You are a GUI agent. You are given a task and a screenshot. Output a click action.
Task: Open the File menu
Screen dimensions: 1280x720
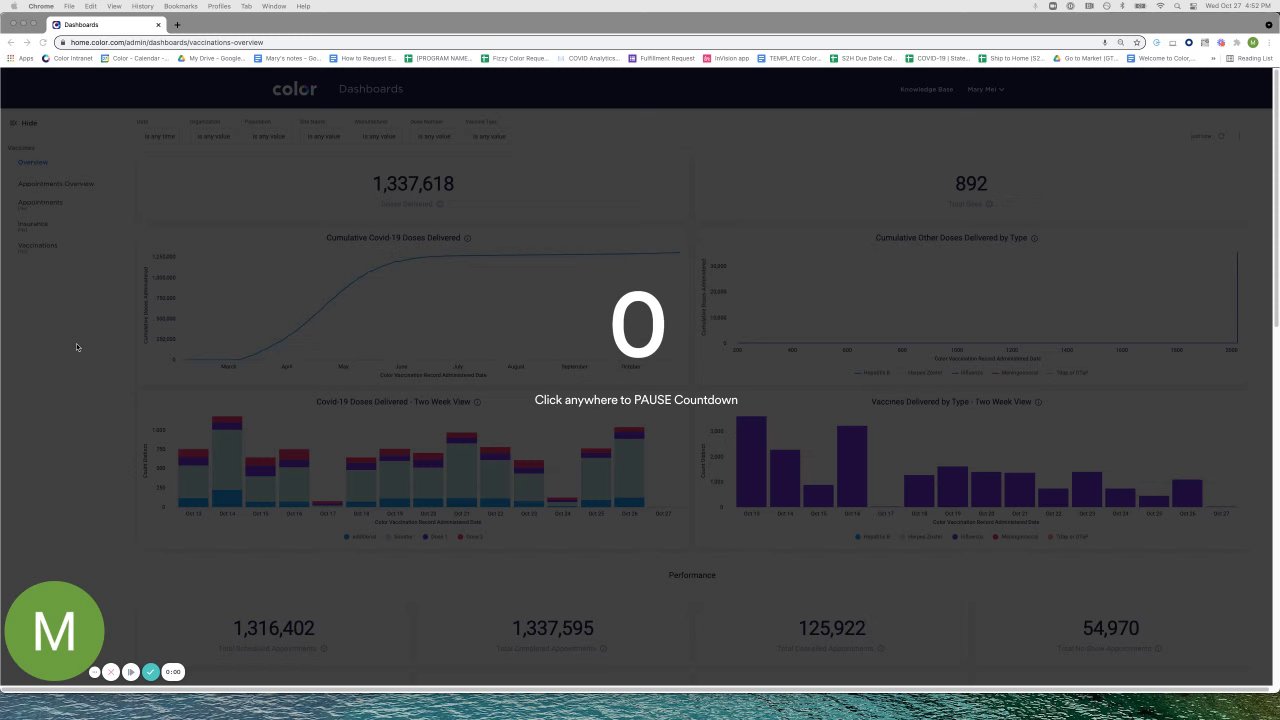coord(69,6)
